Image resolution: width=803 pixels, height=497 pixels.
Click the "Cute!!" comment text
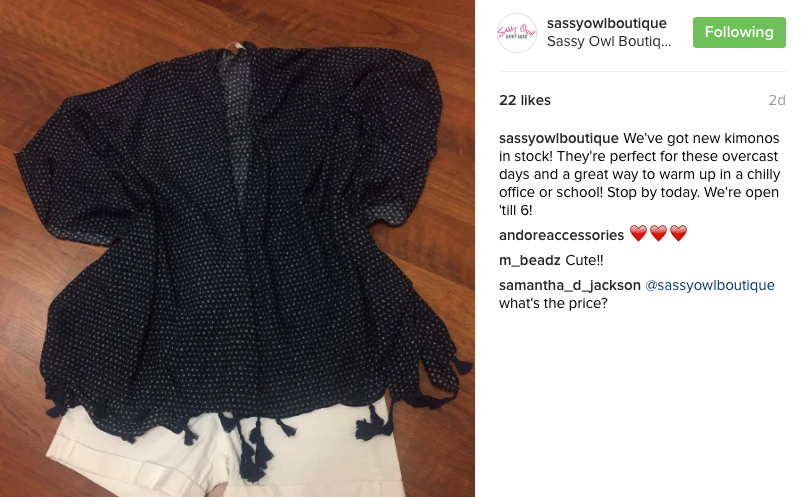click(584, 260)
